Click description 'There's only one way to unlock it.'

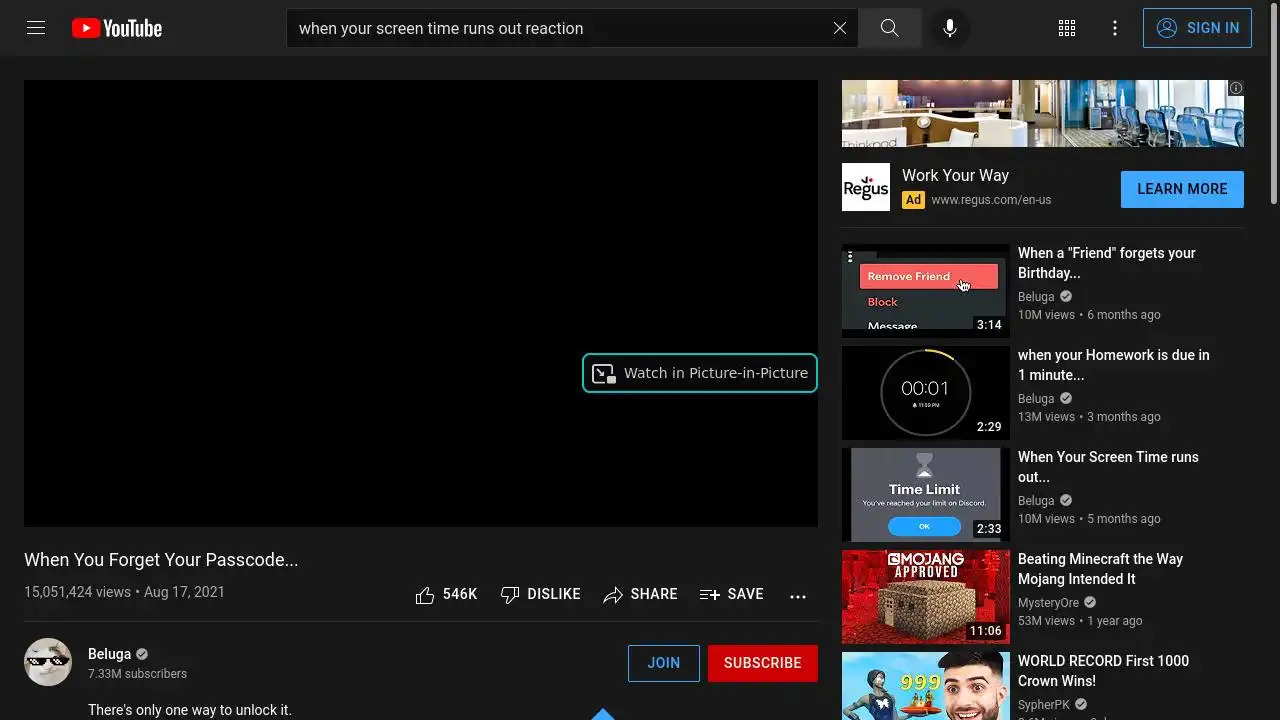(190, 710)
